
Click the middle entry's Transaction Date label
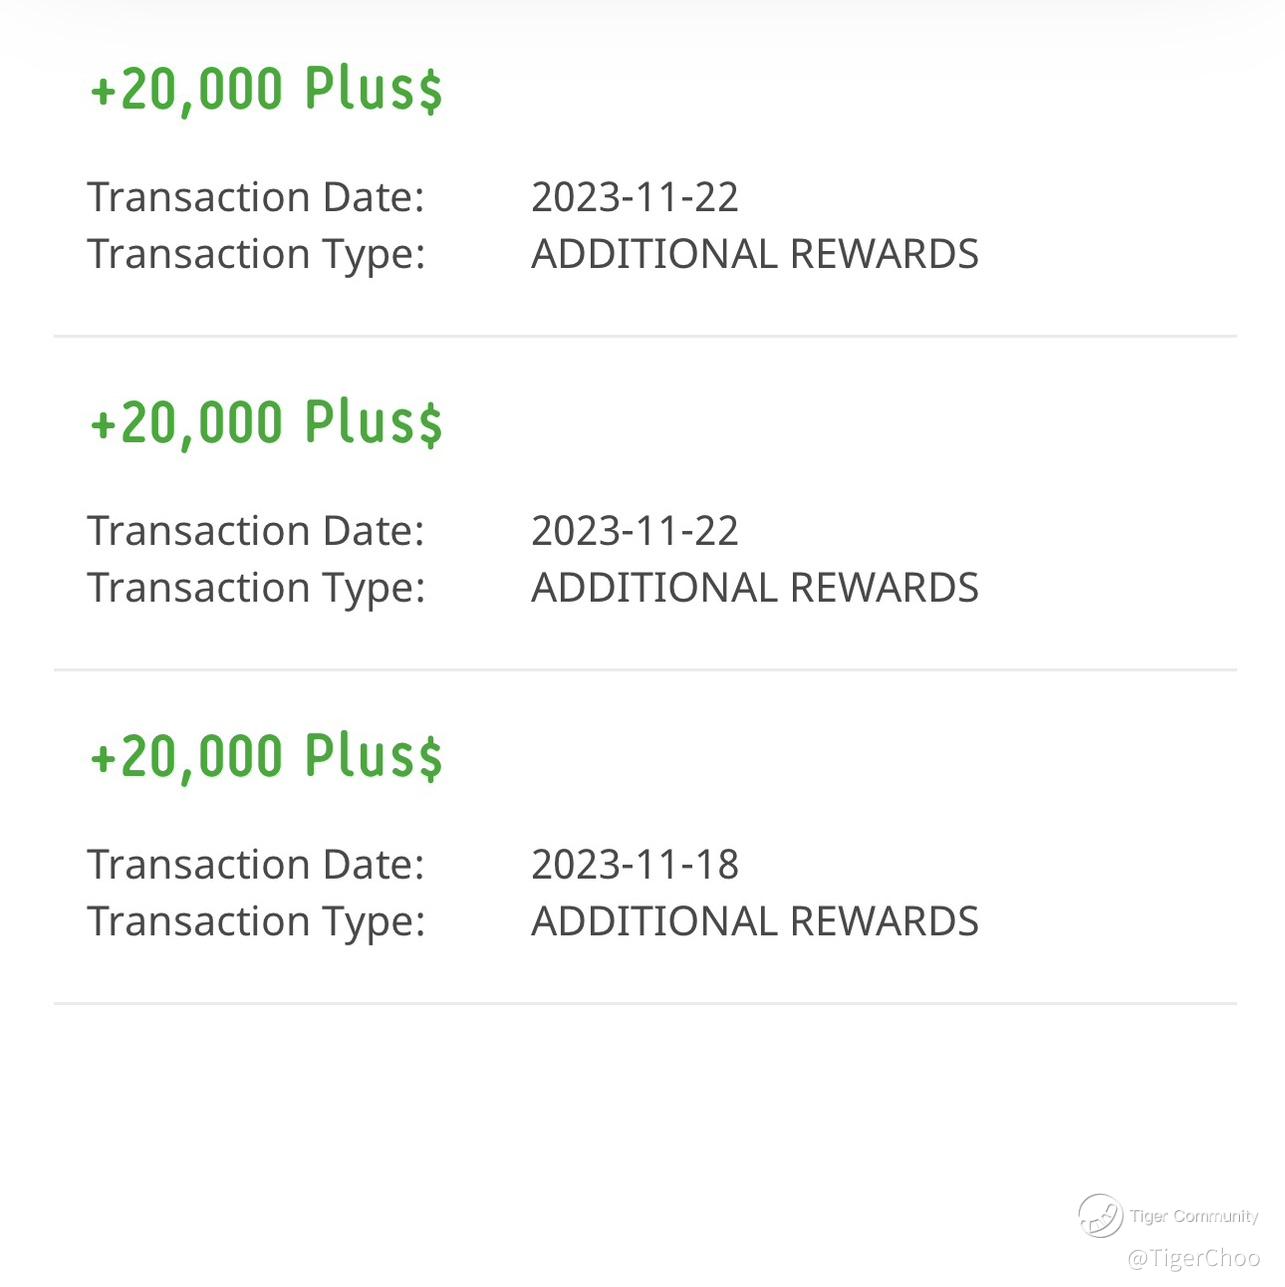pyautogui.click(x=256, y=531)
